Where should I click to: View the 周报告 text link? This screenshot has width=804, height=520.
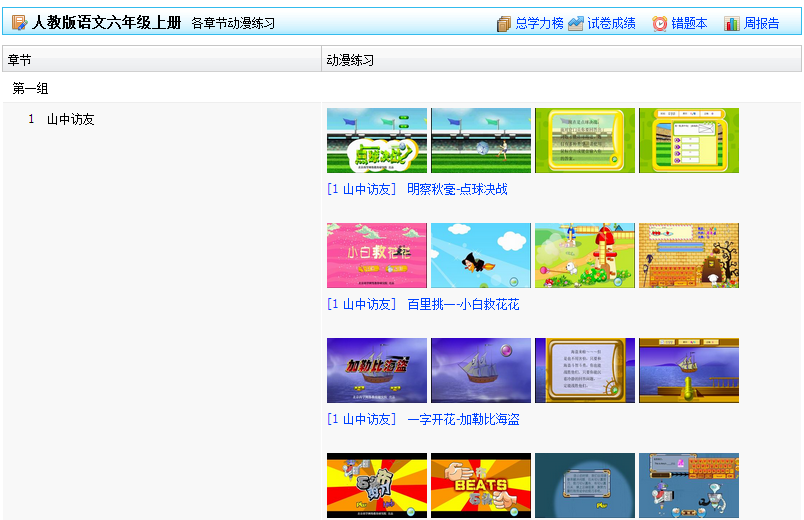click(x=762, y=24)
